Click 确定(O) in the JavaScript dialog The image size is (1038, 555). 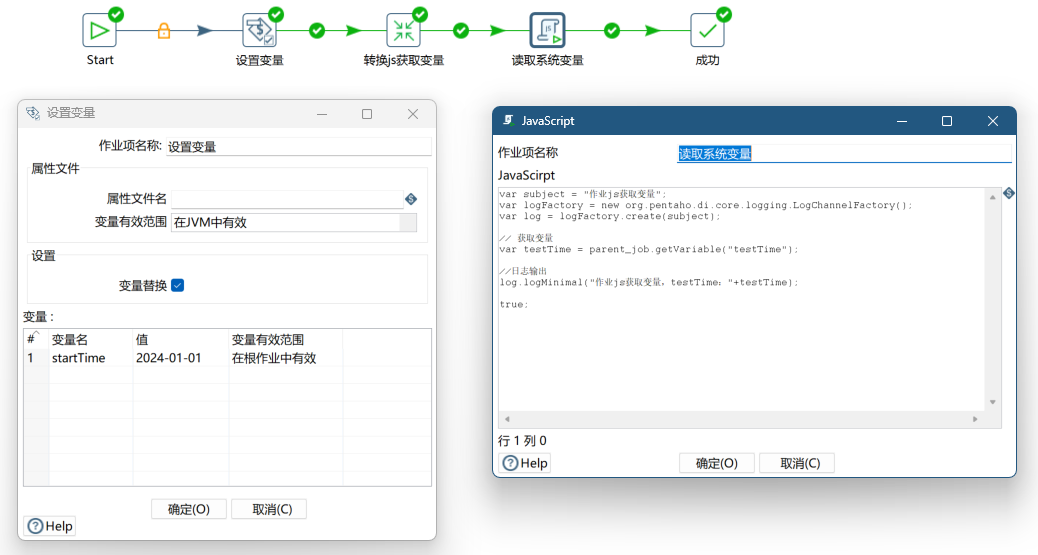pos(716,463)
